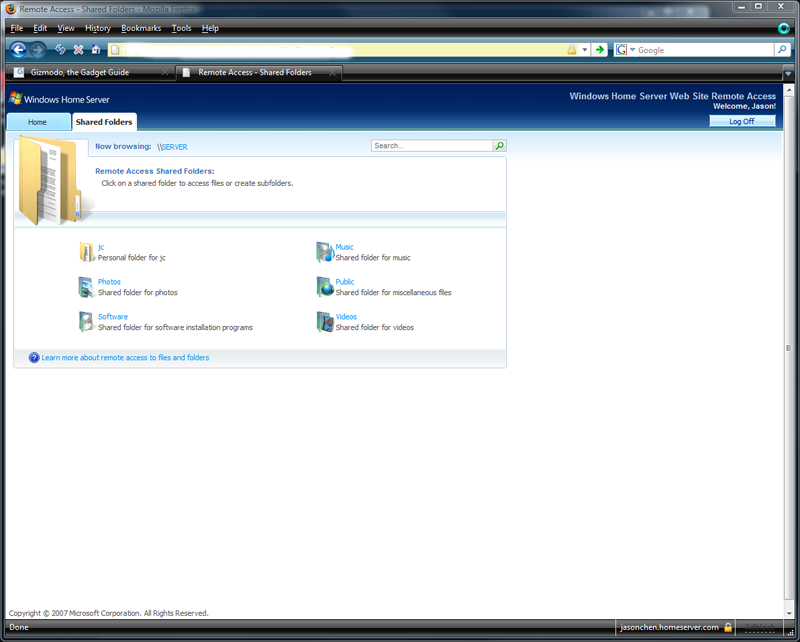Open the Bookmarks menu
The width and height of the screenshot is (800, 642).
point(141,28)
